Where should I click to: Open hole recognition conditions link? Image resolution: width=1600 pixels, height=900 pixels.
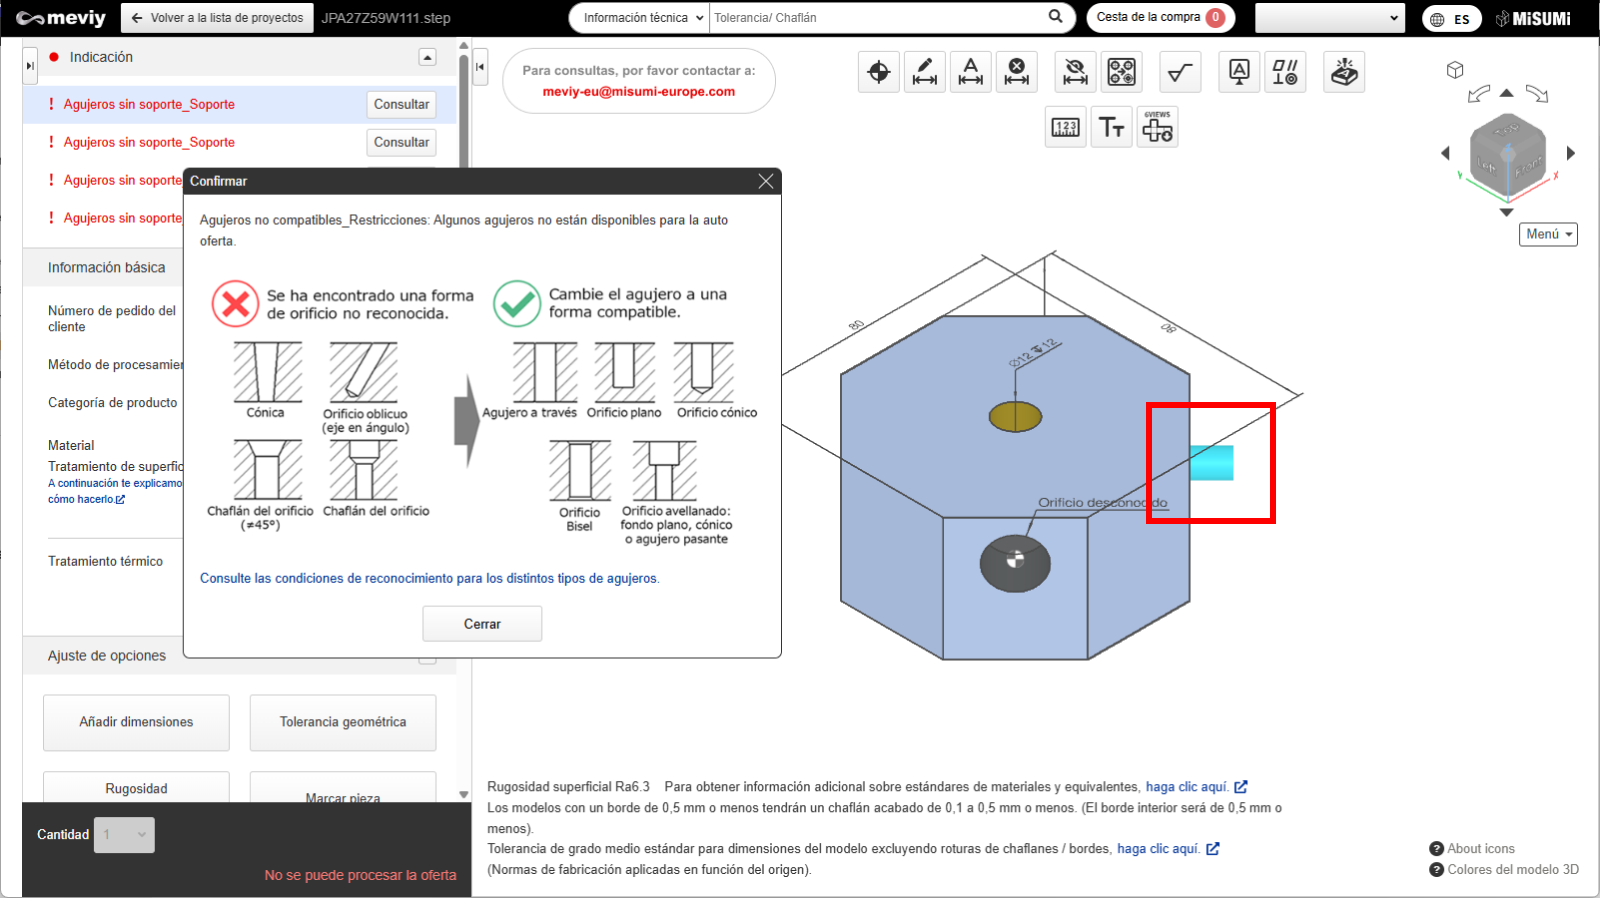[x=429, y=579]
